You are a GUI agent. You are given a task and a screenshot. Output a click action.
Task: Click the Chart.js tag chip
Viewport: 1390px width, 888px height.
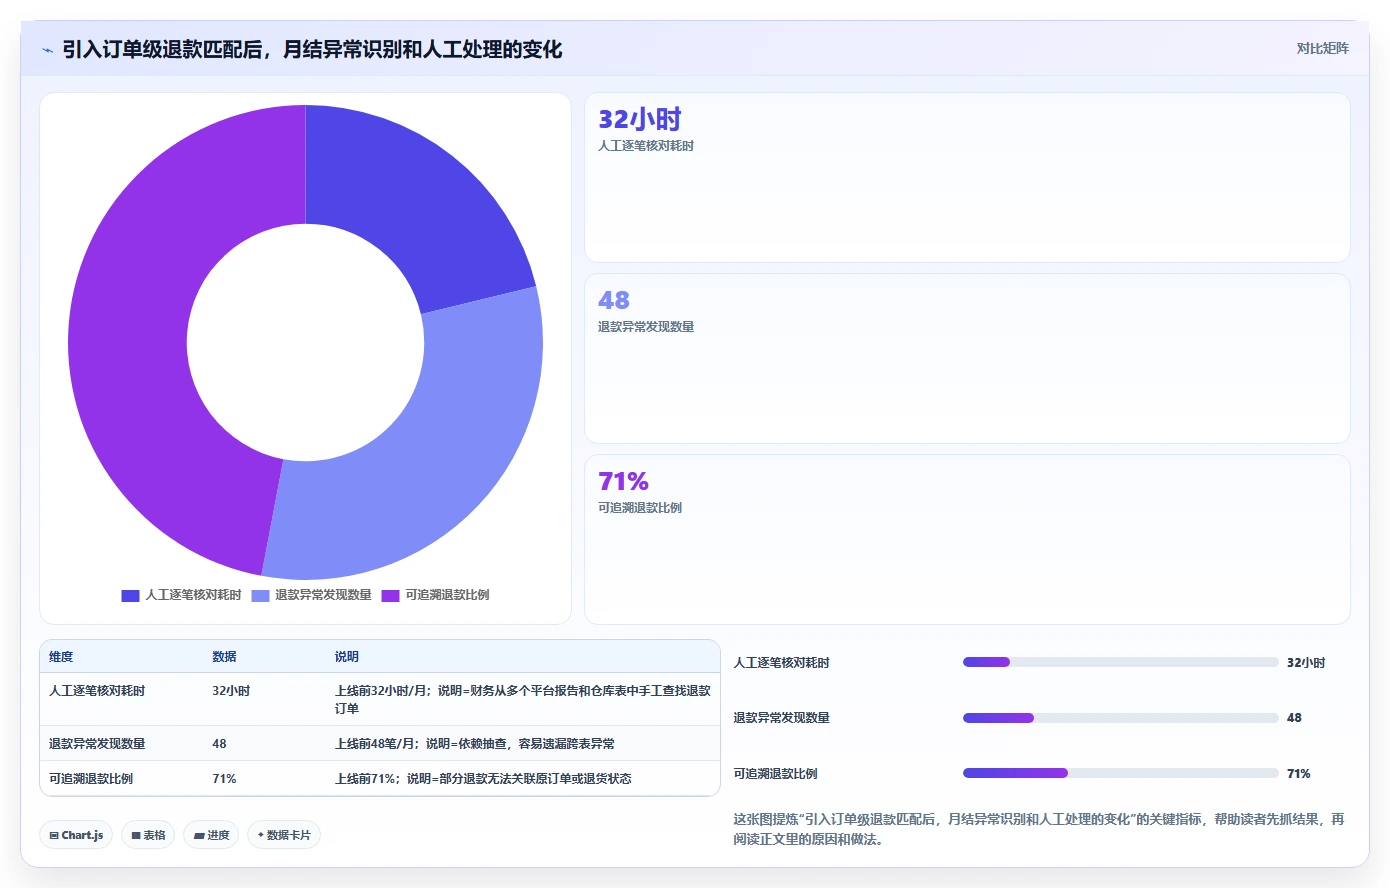tap(76, 835)
